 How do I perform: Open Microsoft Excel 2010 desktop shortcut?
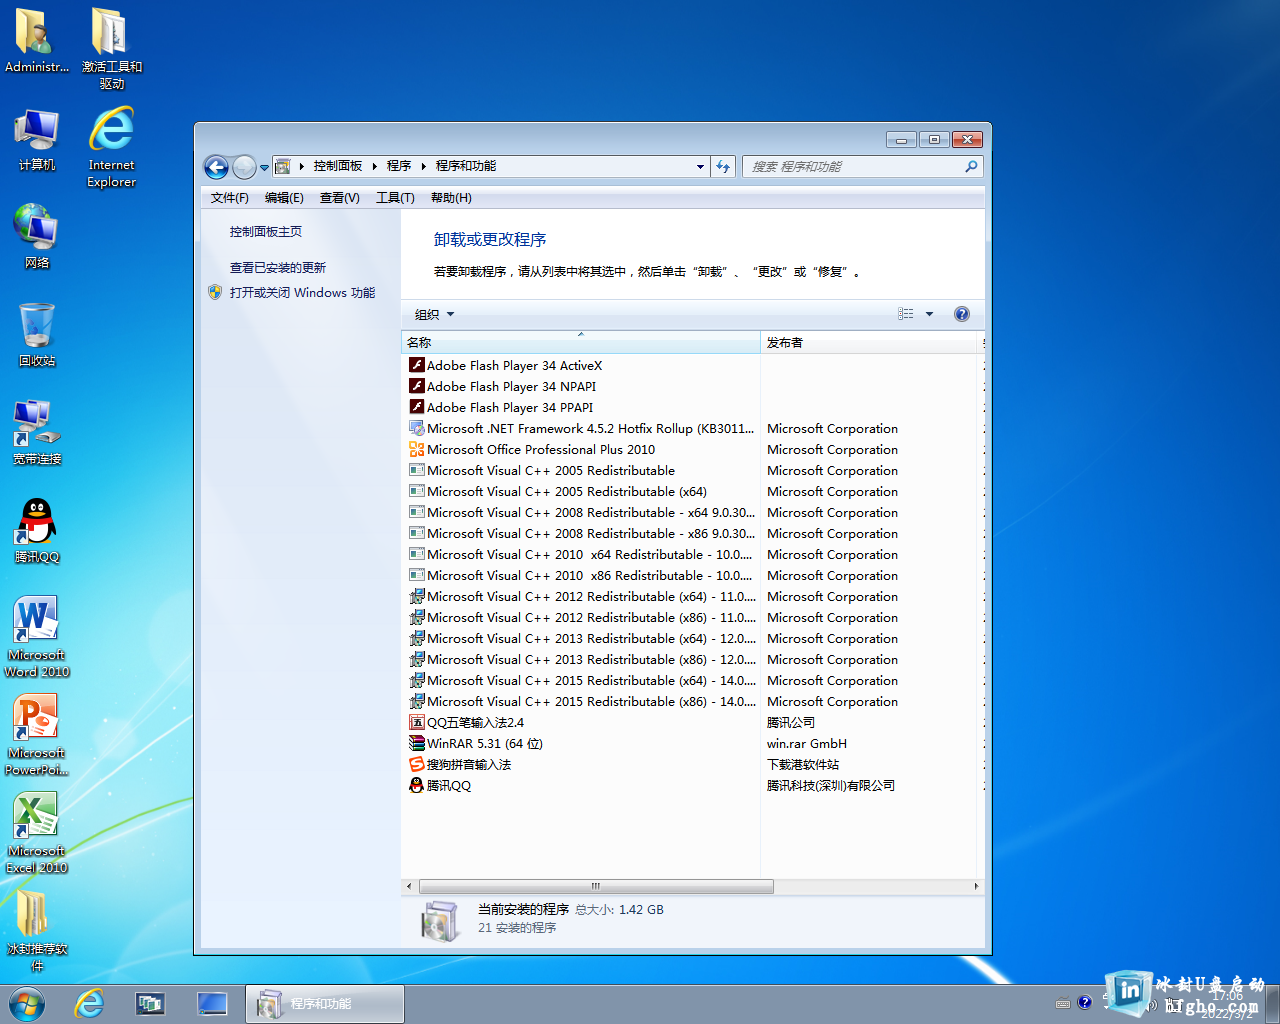37,833
